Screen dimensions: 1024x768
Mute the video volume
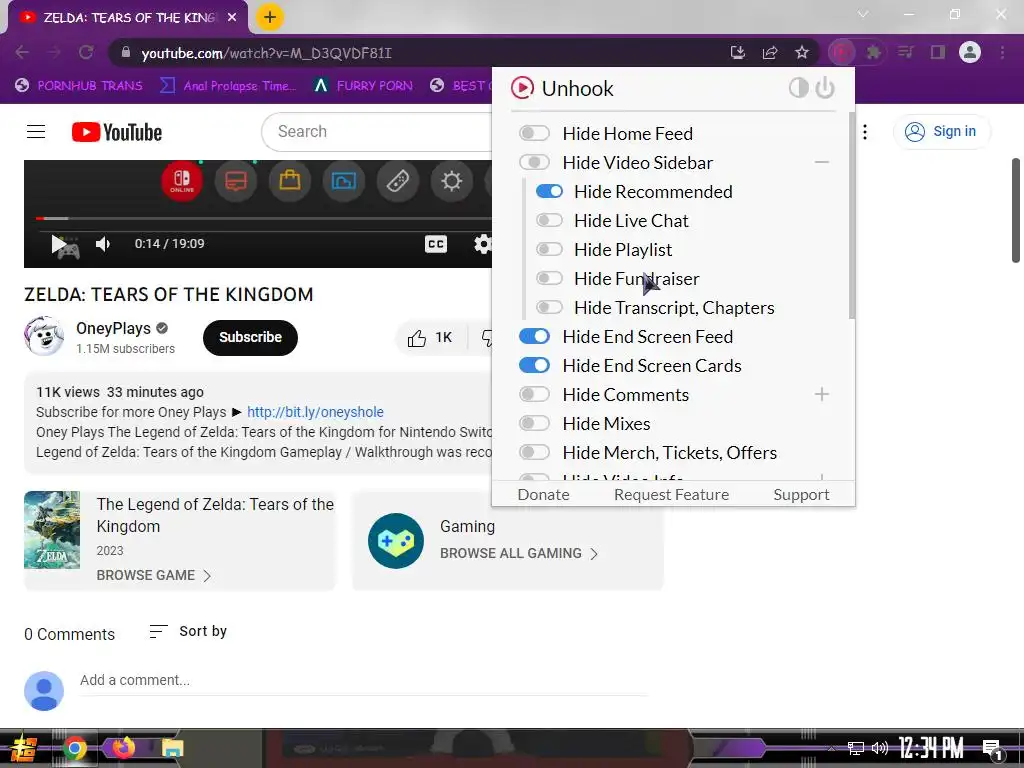click(103, 244)
